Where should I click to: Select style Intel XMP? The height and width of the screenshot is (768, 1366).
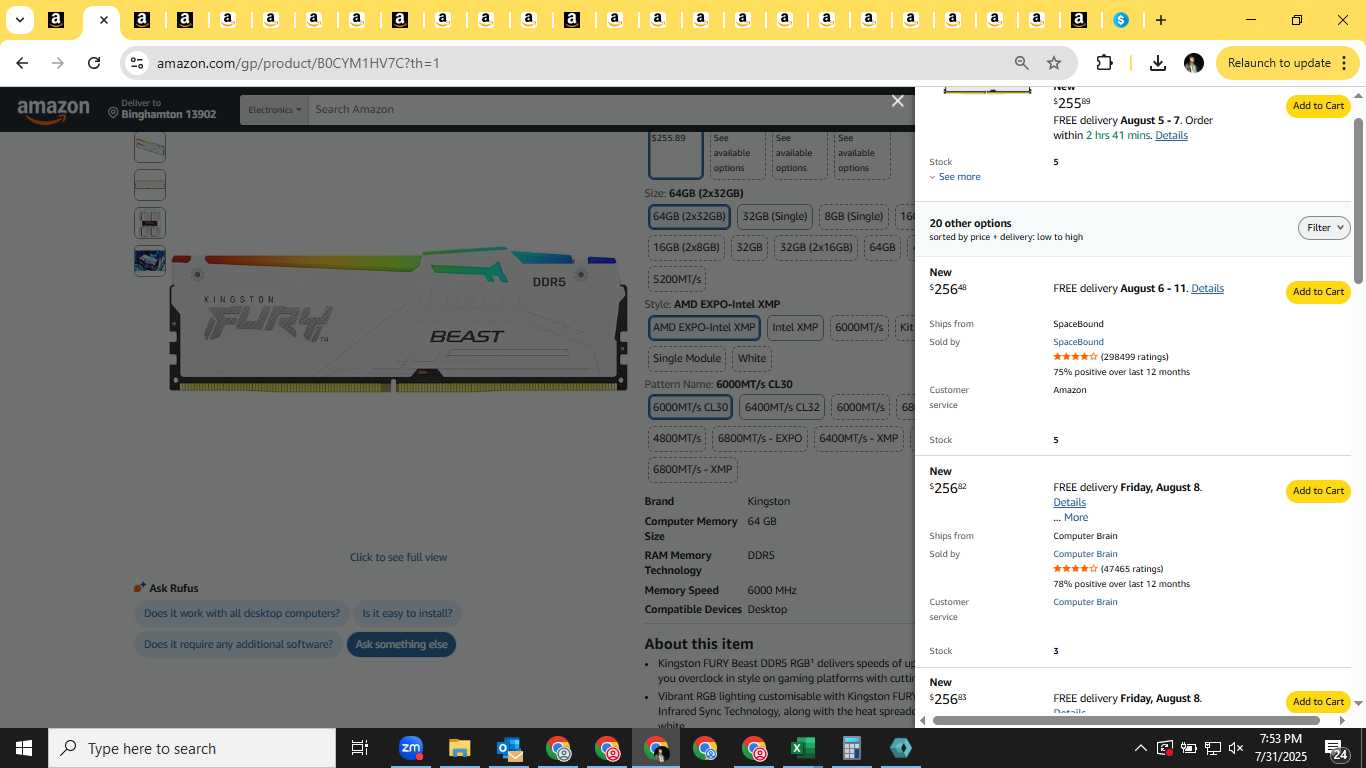(795, 328)
